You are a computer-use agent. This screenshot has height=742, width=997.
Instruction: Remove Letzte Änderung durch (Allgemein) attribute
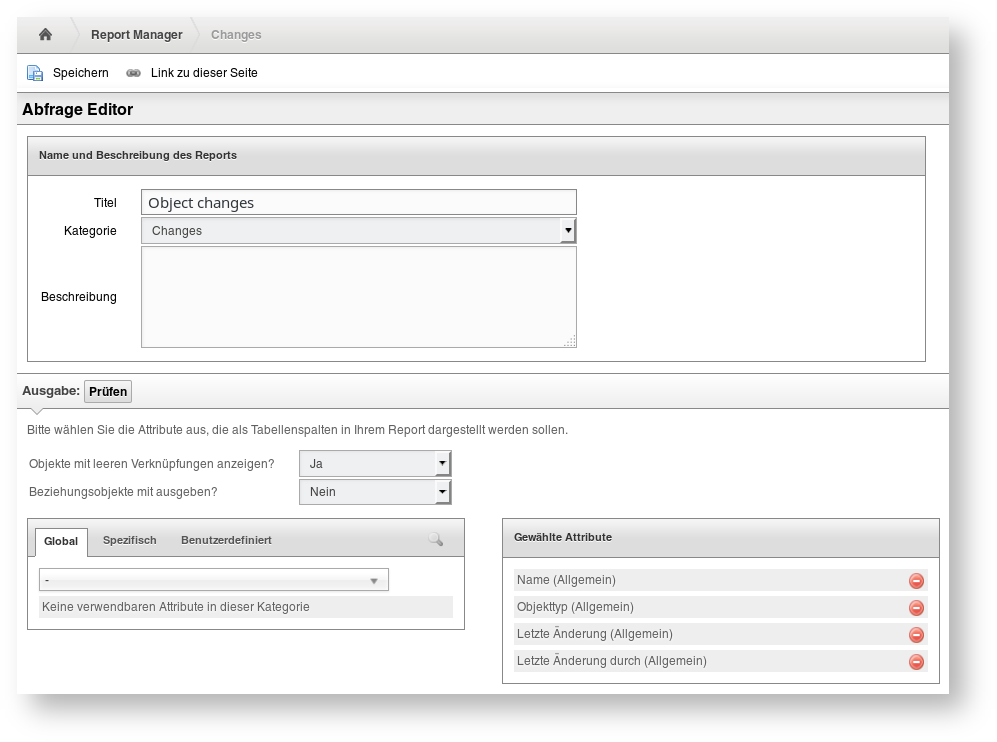pyautogui.click(x=916, y=662)
